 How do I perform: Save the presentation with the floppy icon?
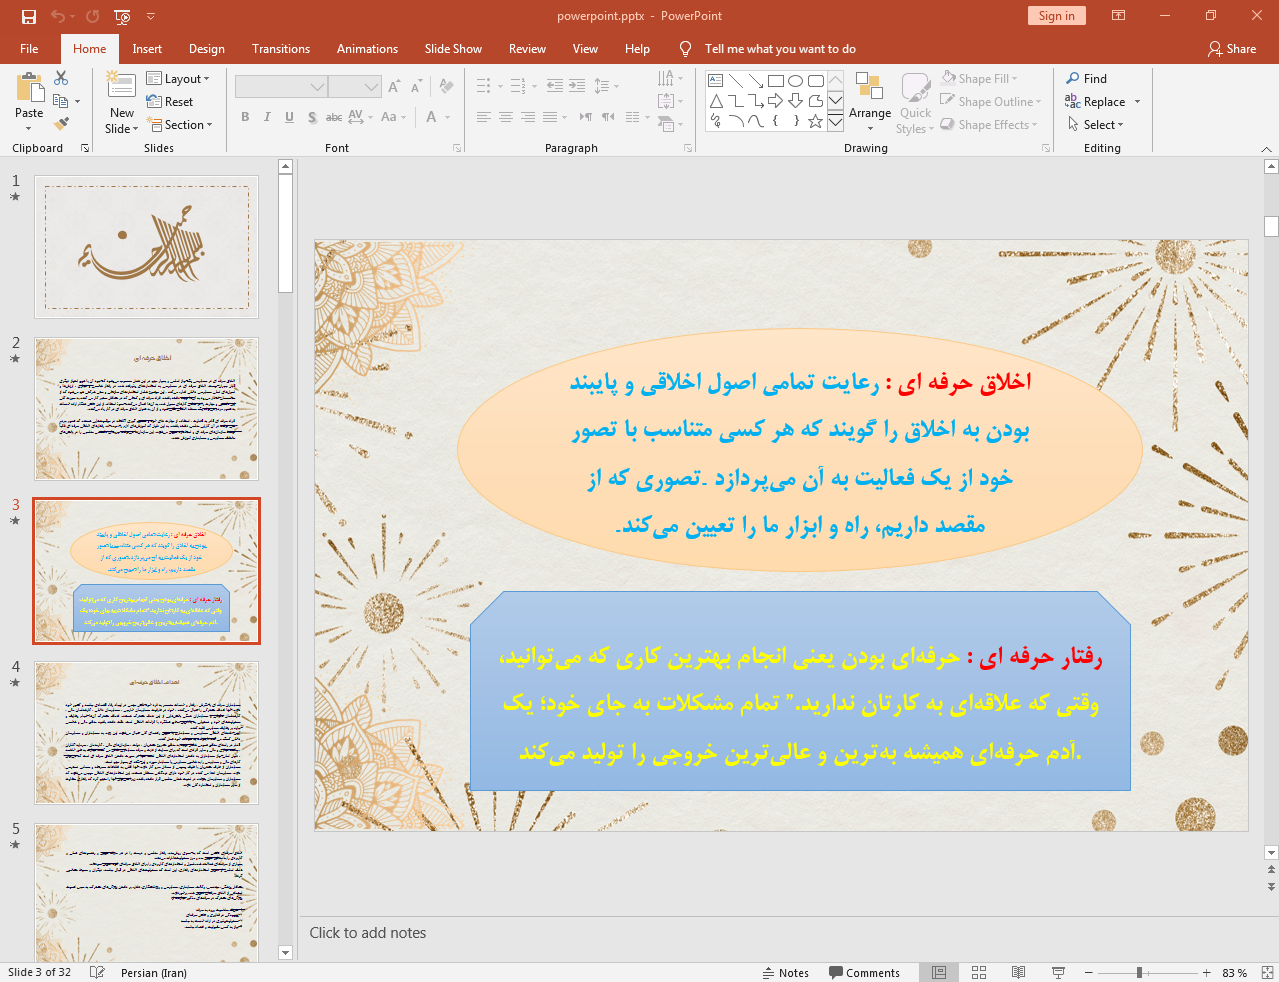point(28,16)
